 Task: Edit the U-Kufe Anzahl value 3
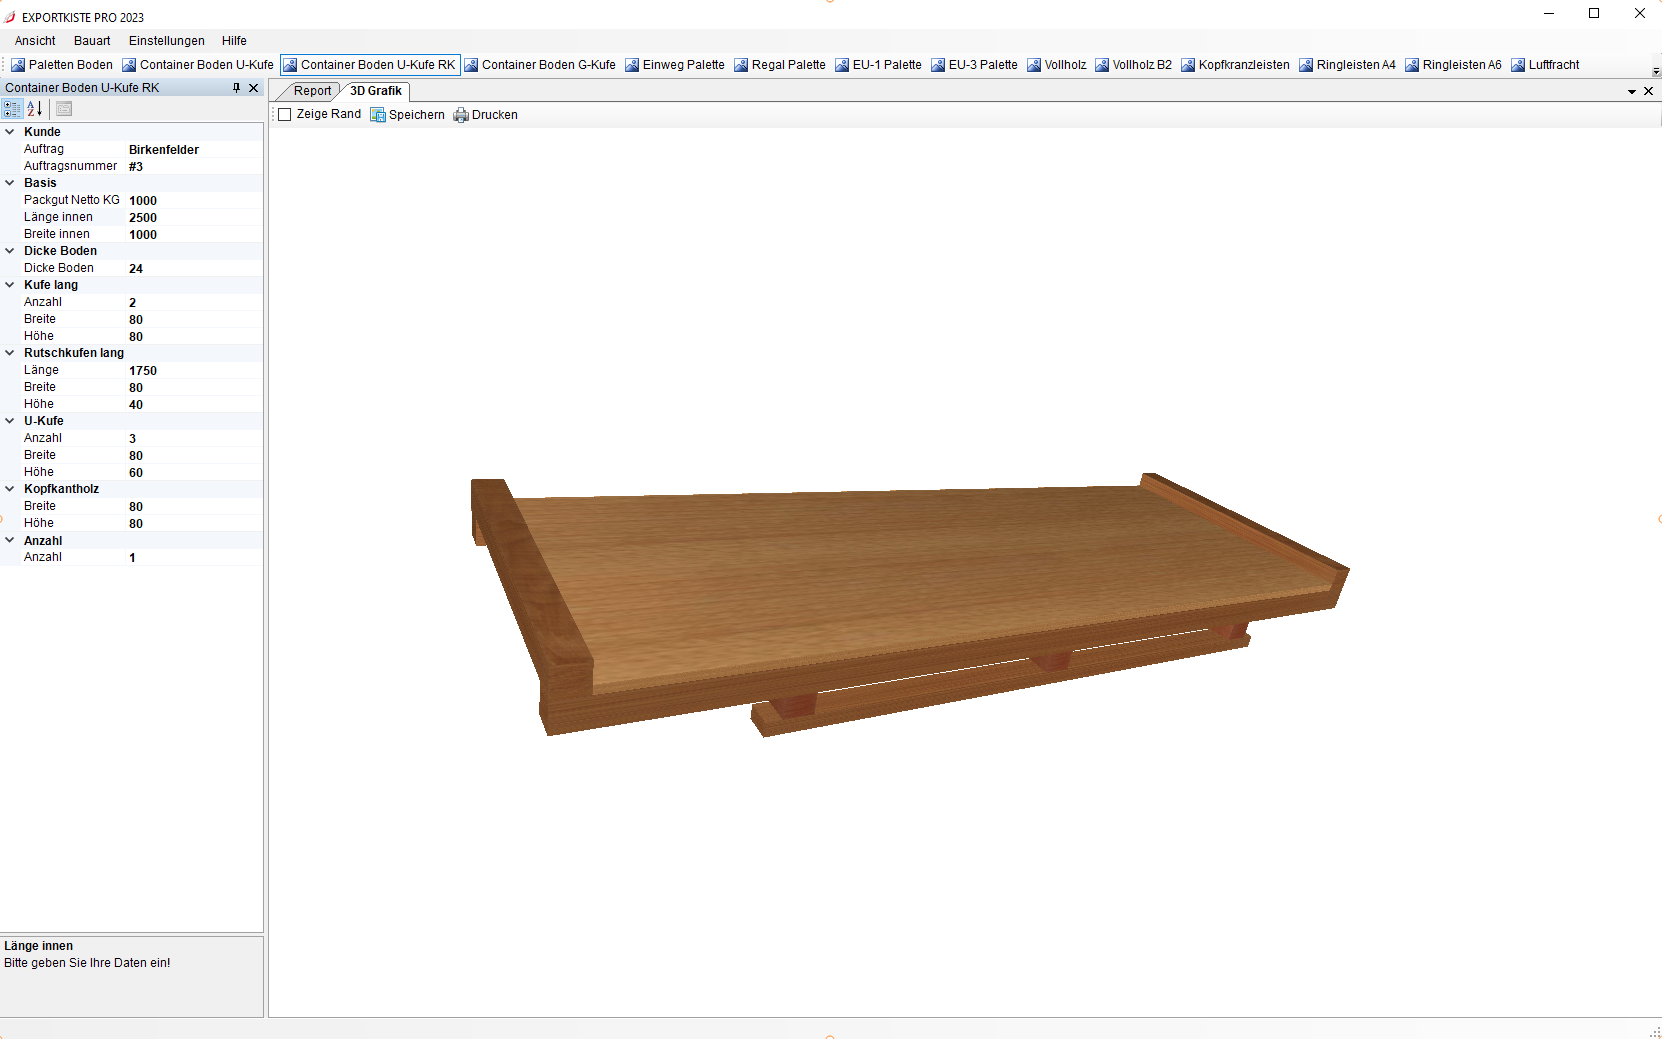coord(194,439)
